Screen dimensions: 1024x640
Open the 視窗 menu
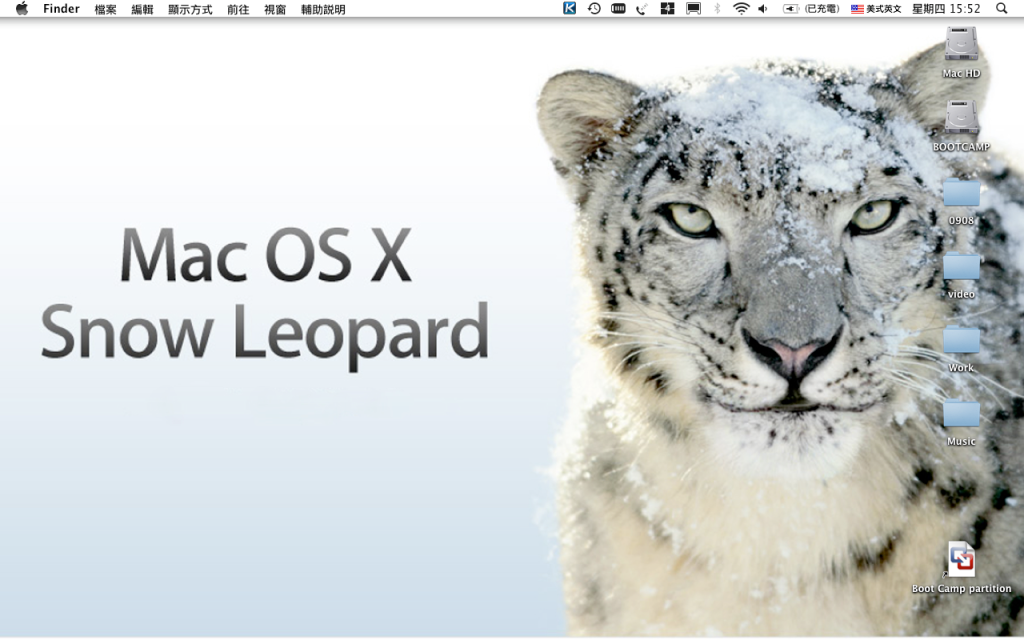coord(275,9)
